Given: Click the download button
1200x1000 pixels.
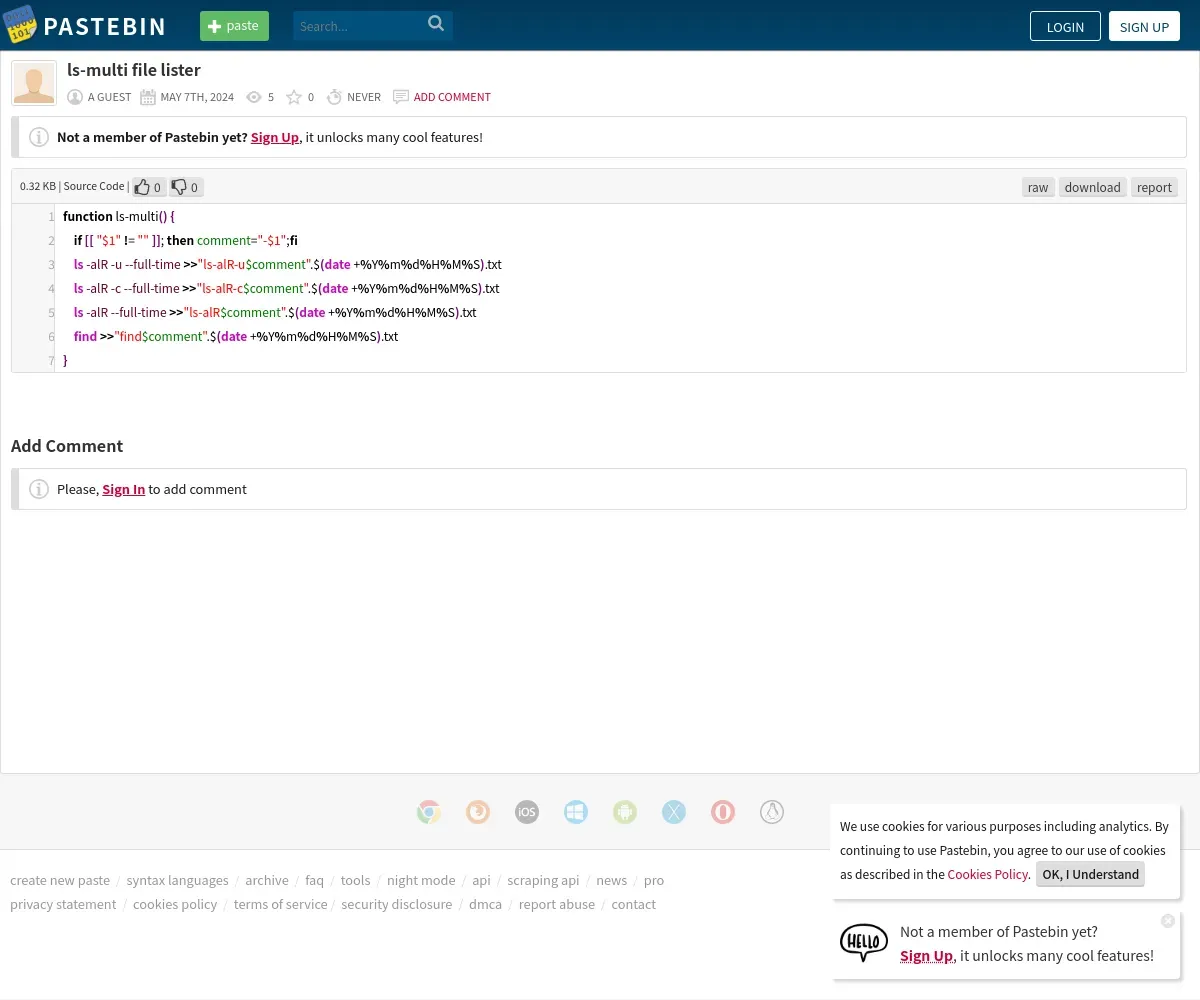Looking at the screenshot, I should 1092,187.
